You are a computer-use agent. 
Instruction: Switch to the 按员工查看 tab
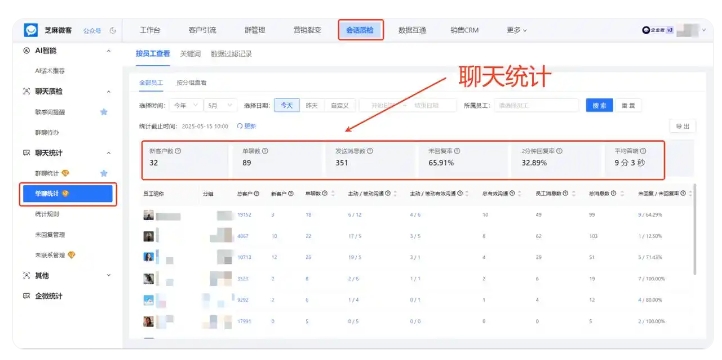click(153, 54)
